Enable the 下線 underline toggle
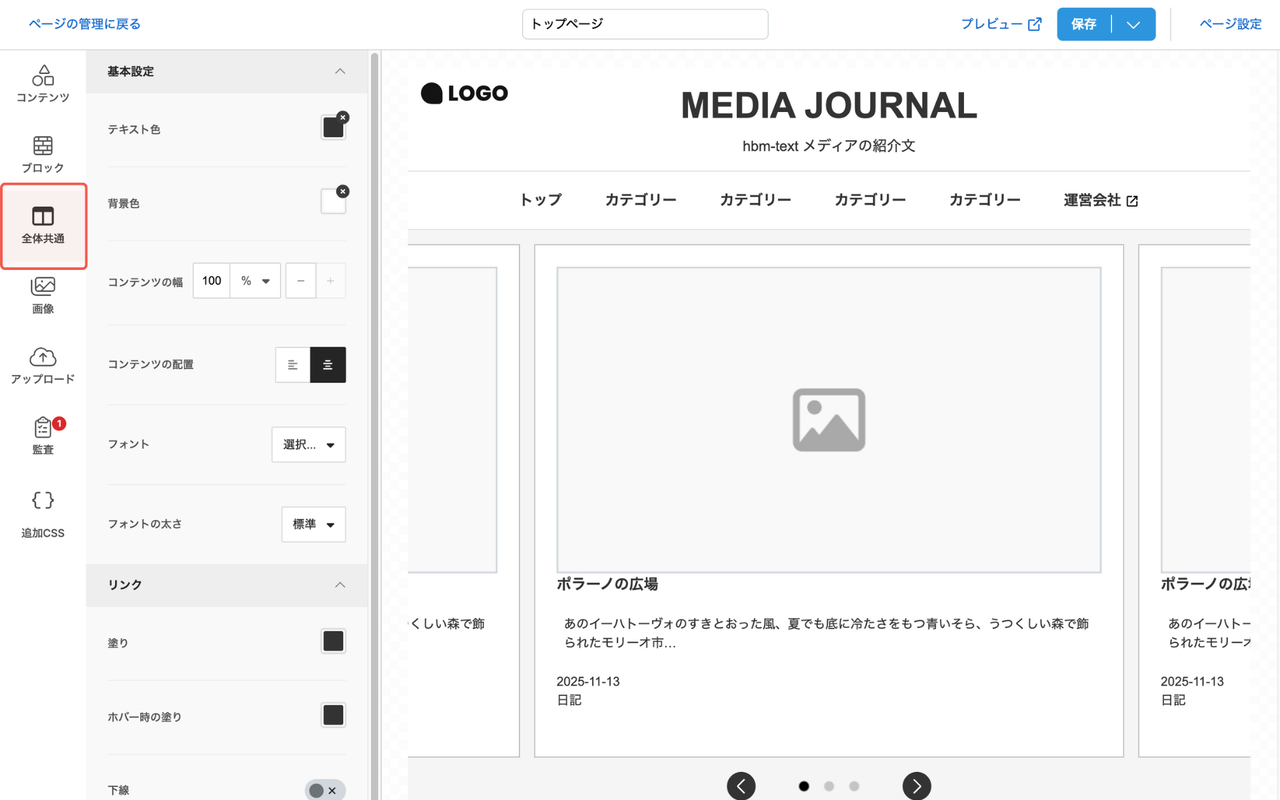 [x=325, y=790]
